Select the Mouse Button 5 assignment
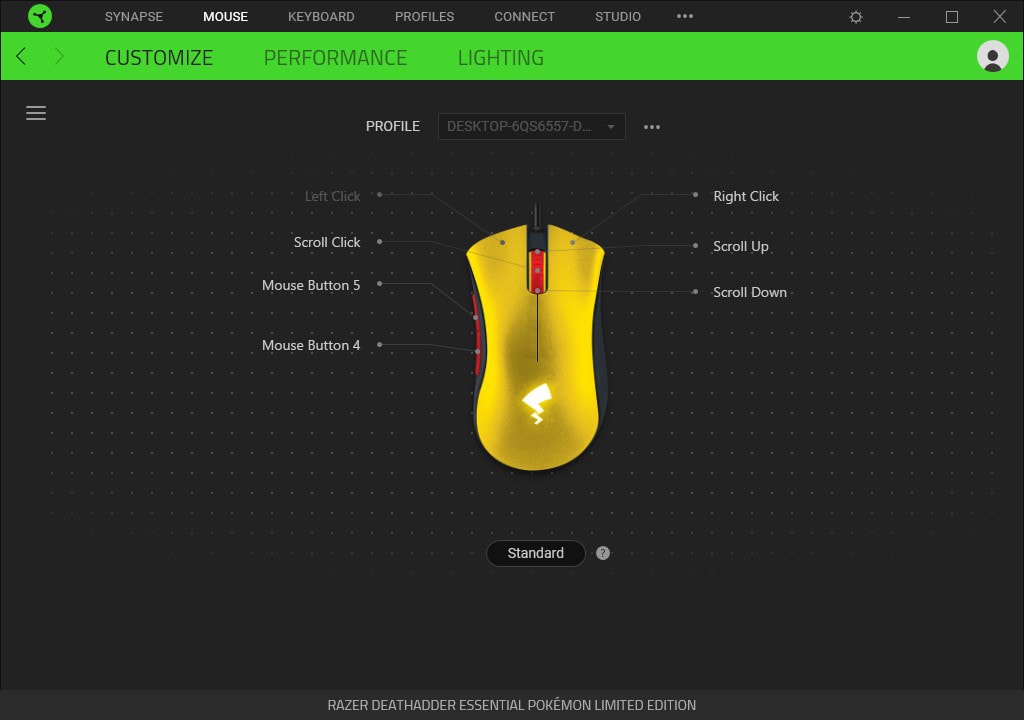 (x=311, y=286)
